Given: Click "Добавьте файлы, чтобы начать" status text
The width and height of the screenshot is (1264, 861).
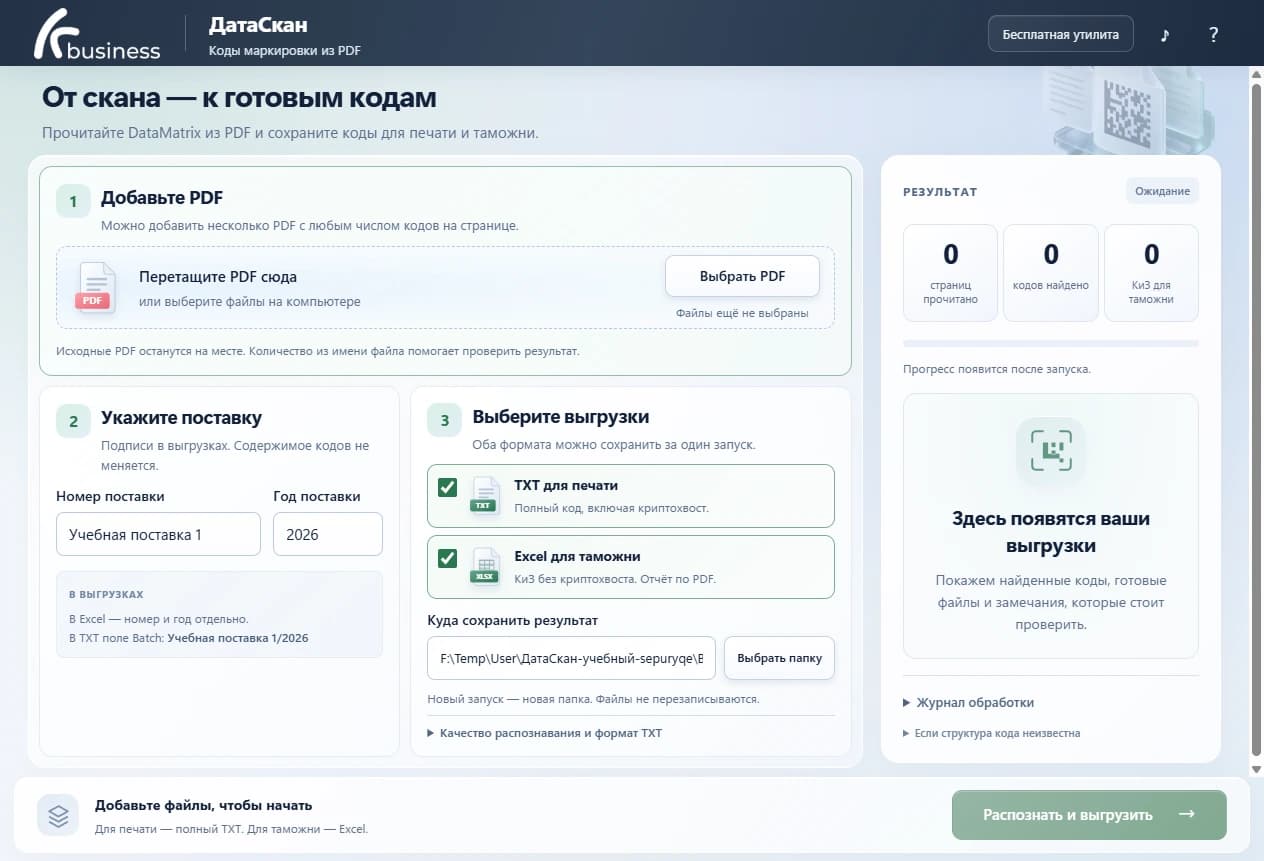Looking at the screenshot, I should point(204,805).
